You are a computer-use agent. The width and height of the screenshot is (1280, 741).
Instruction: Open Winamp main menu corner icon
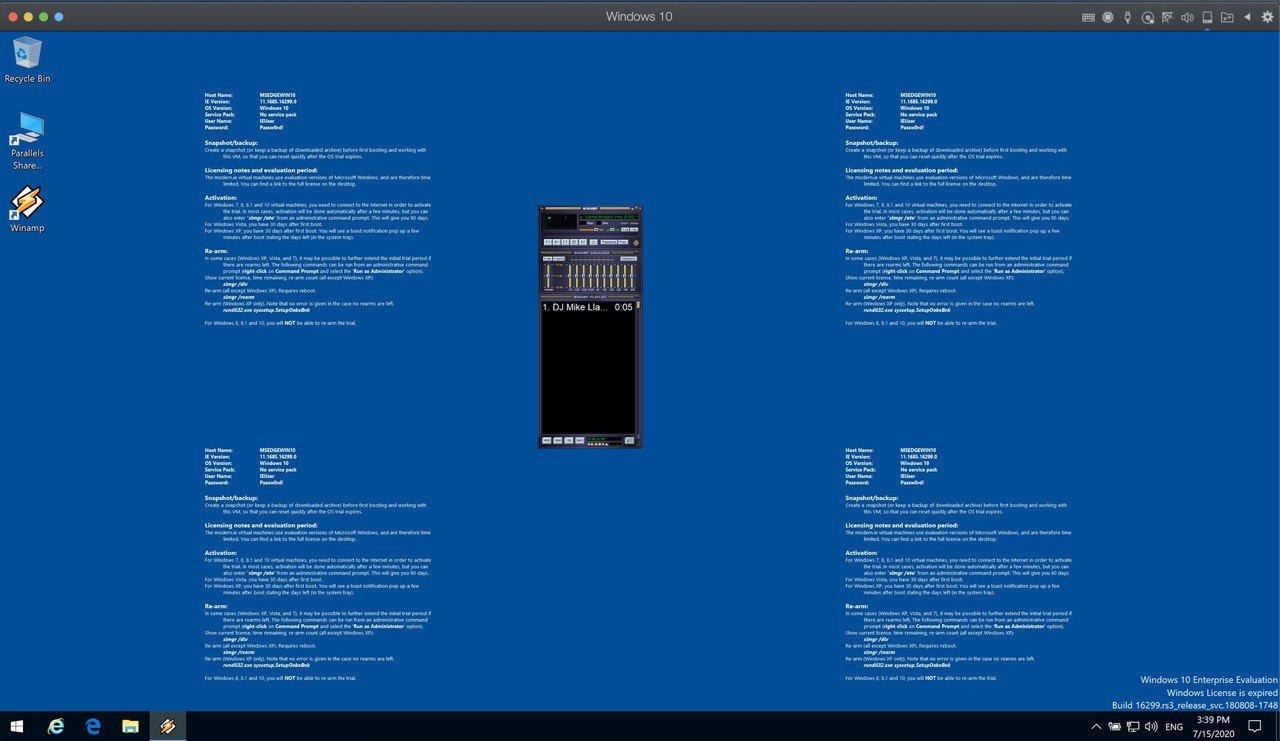coord(542,208)
